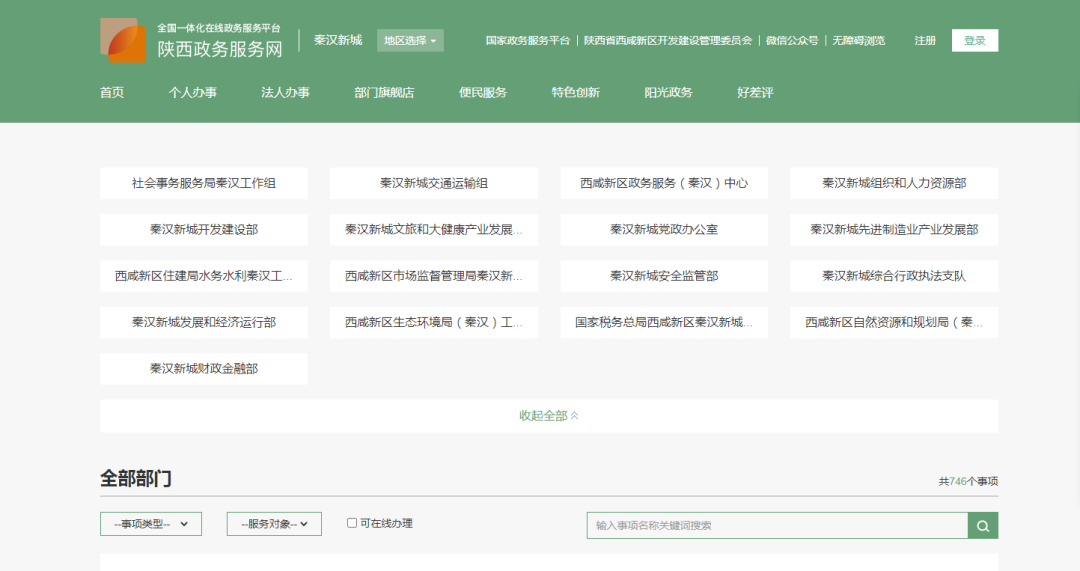Open the 地区选择 region dropdown
The height and width of the screenshot is (571, 1080).
[x=410, y=41]
